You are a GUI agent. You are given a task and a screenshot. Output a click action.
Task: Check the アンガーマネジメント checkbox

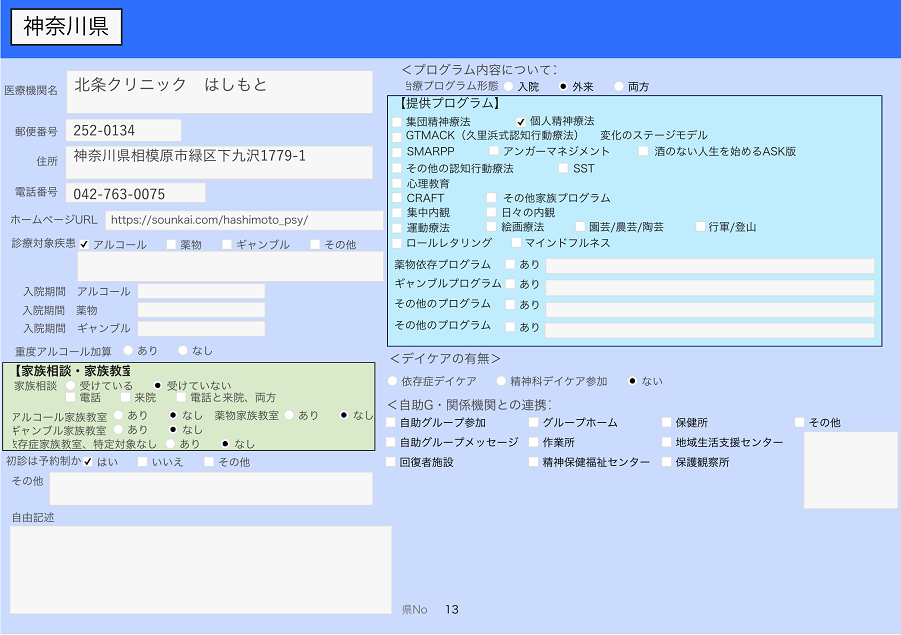point(494,151)
